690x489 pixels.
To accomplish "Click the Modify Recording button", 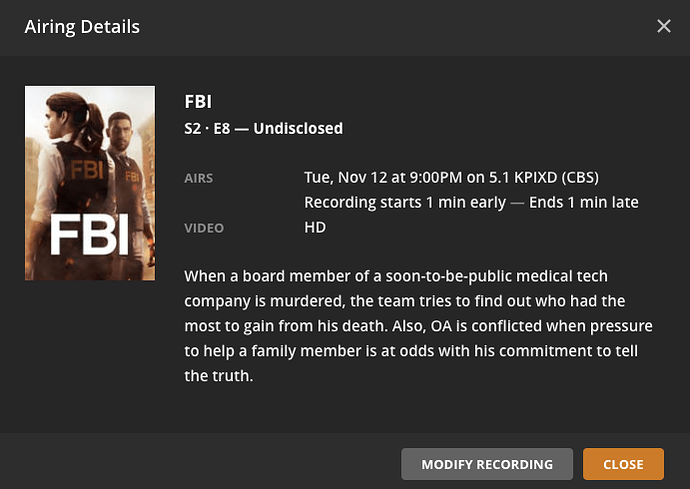I will coord(486,464).
